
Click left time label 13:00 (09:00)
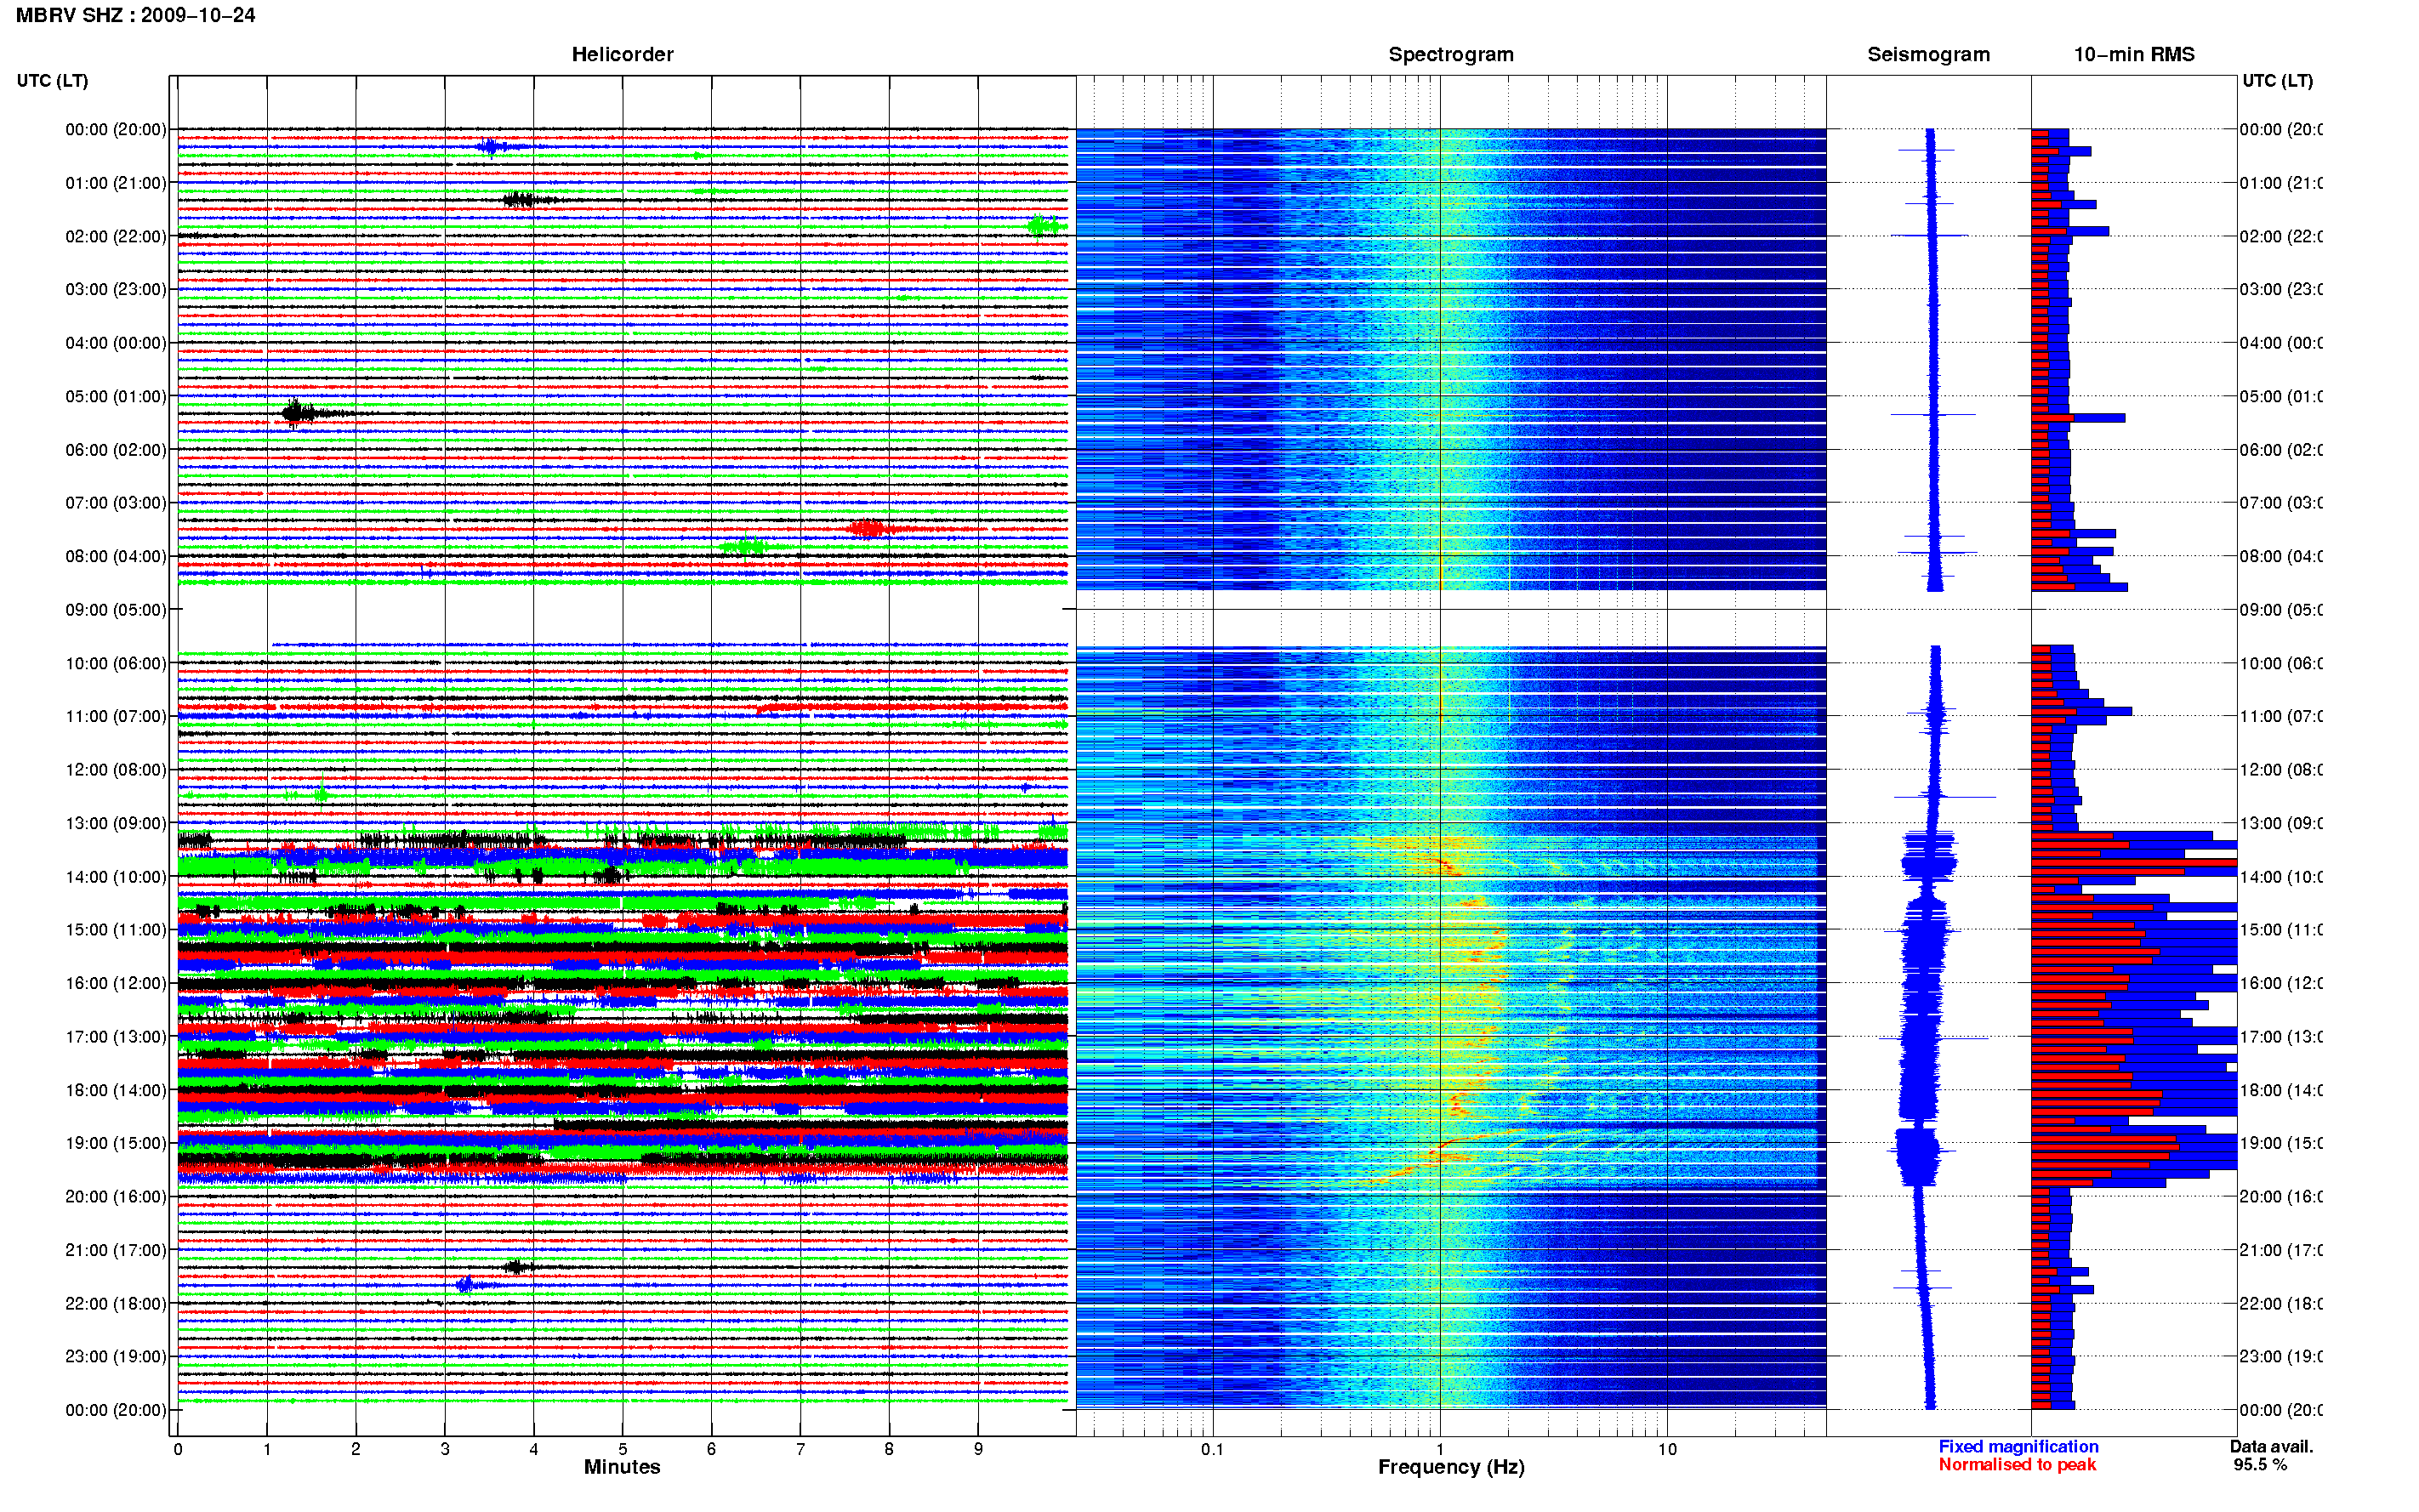pos(116,823)
